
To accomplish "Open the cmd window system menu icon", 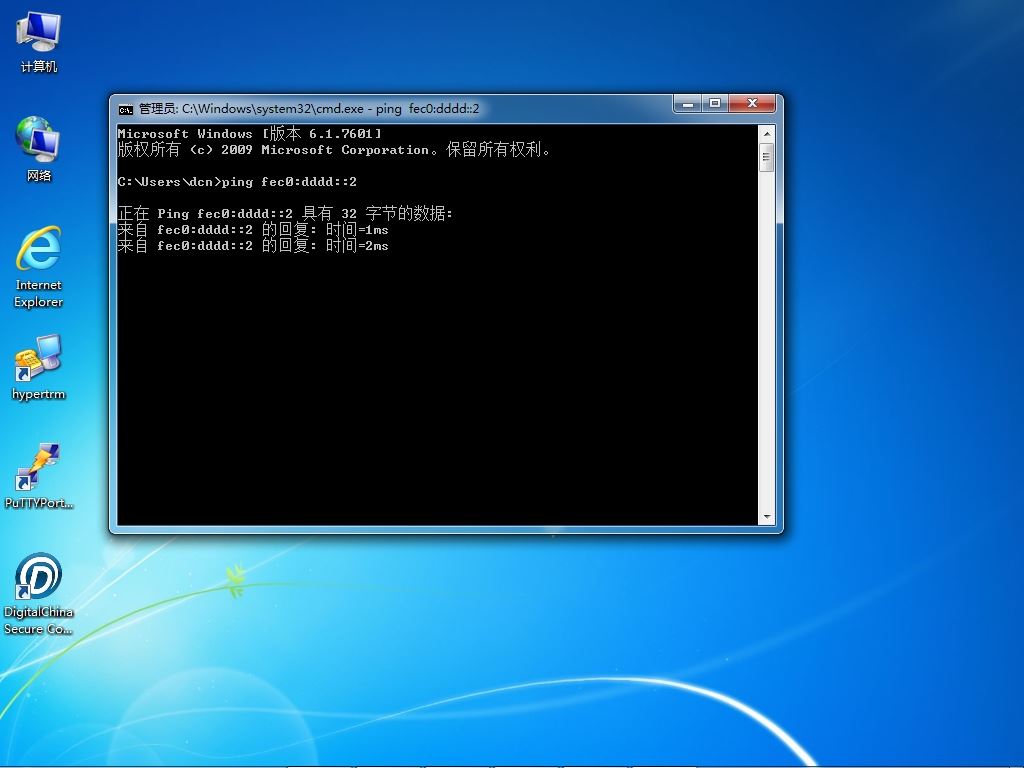I will pyautogui.click(x=125, y=109).
